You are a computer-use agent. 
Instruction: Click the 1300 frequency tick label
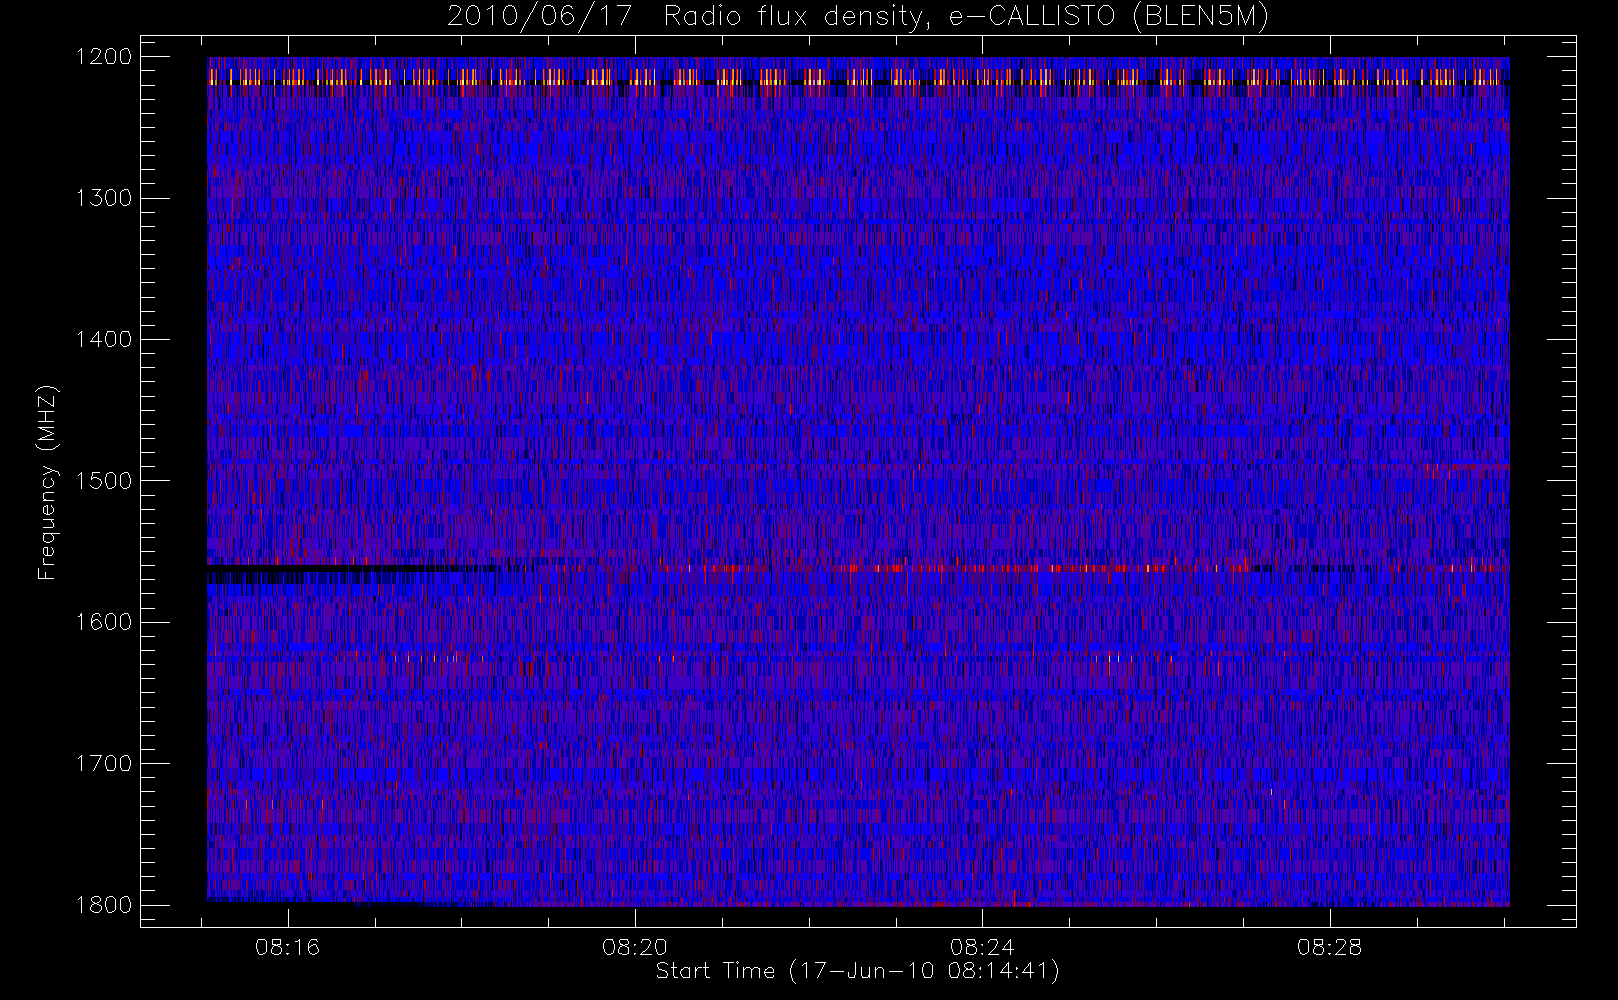point(104,198)
